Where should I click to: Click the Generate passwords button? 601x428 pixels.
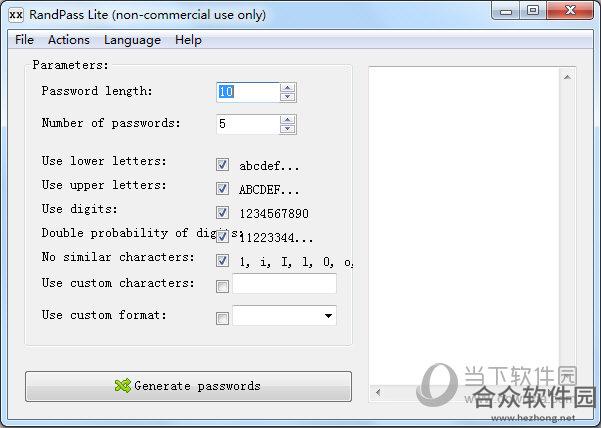[188, 386]
